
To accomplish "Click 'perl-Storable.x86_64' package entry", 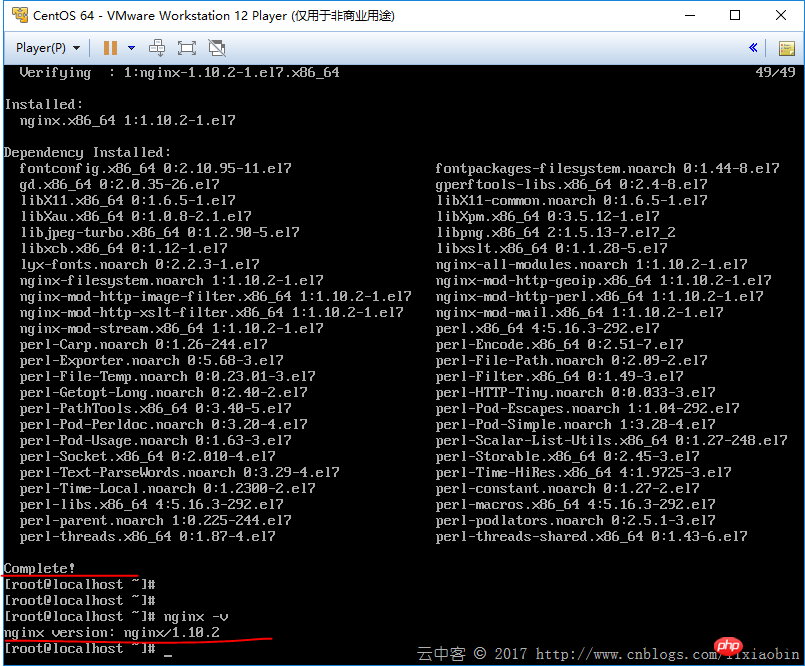I will coord(567,456).
